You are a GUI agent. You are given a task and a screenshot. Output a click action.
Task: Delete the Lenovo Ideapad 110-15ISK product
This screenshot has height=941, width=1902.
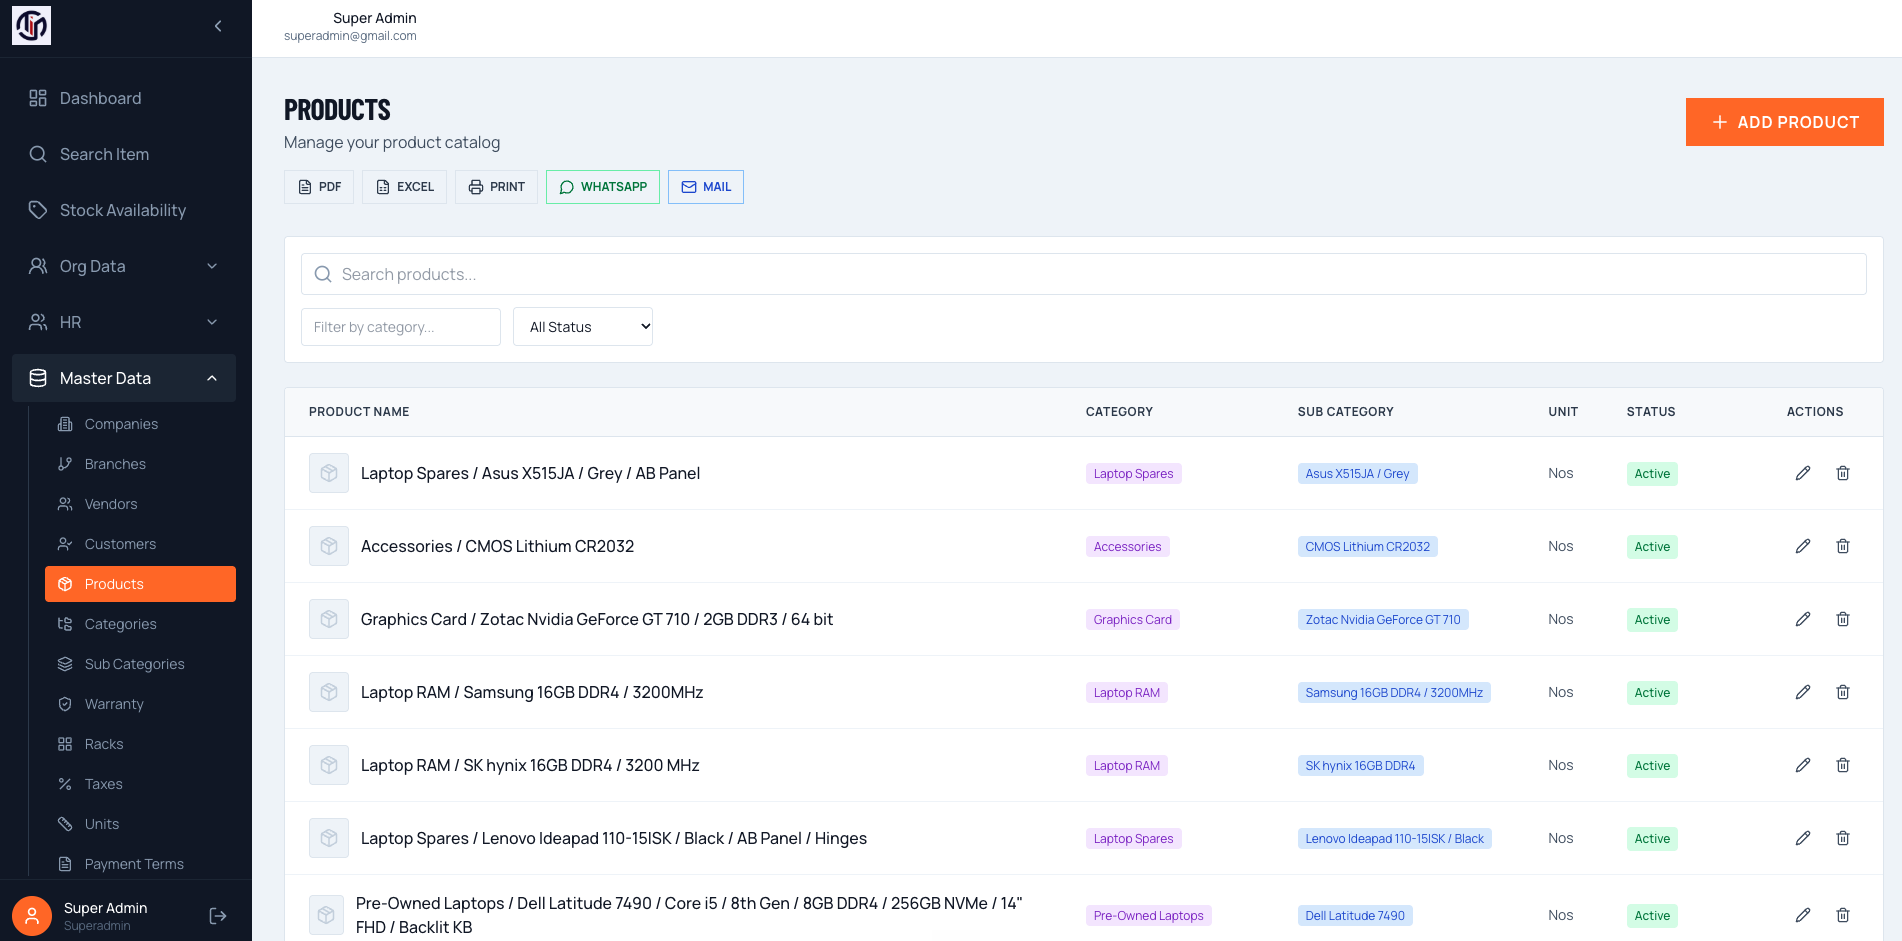1843,838
